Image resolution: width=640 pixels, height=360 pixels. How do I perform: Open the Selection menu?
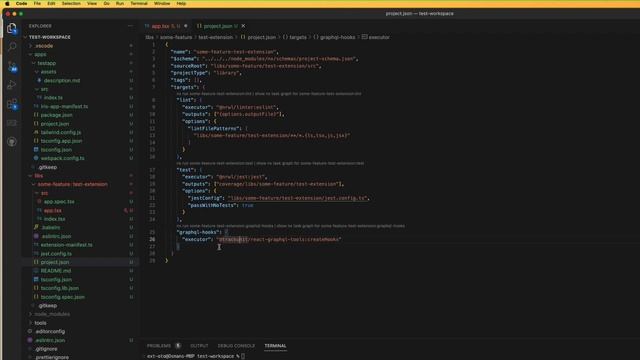(x=71, y=3)
